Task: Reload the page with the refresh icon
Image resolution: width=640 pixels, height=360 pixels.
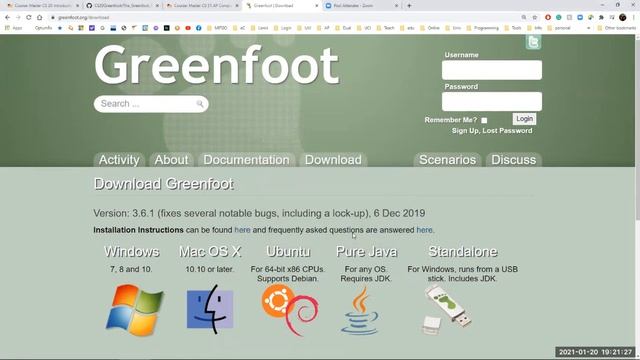Action: (29, 18)
